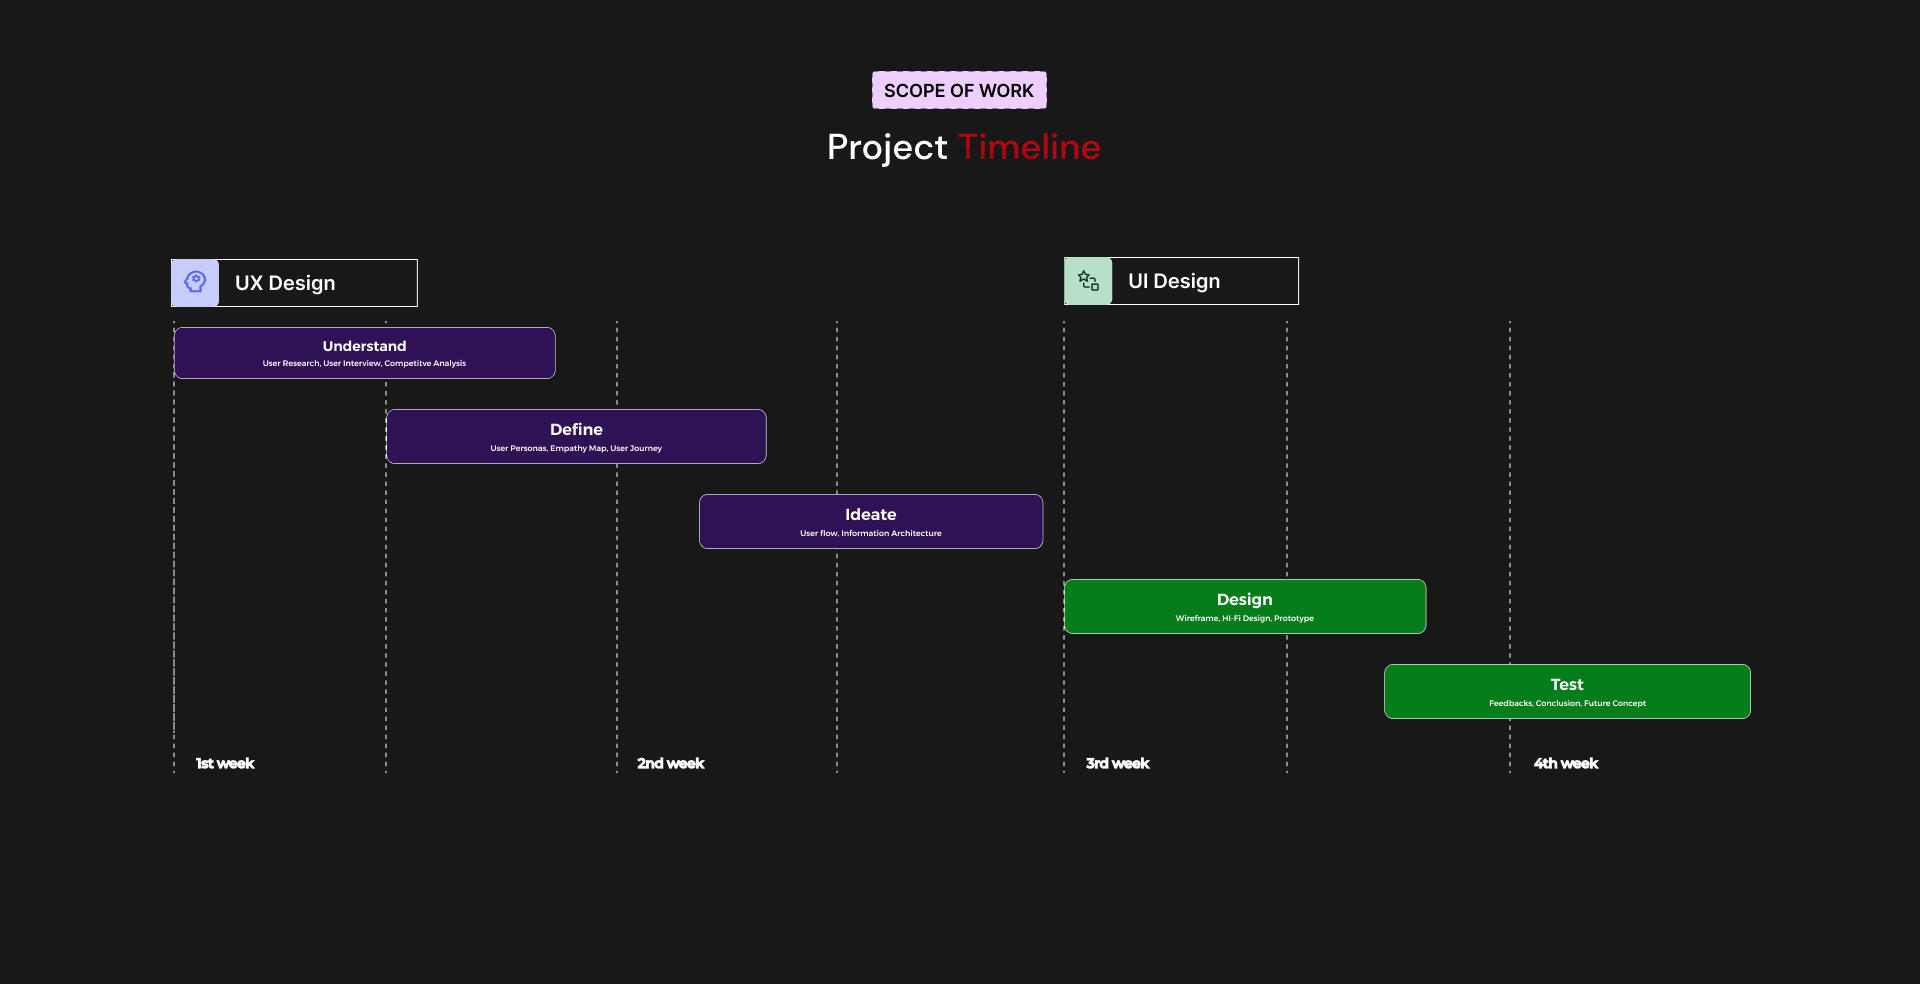Click the 3rd week timeline marker

1117,763
